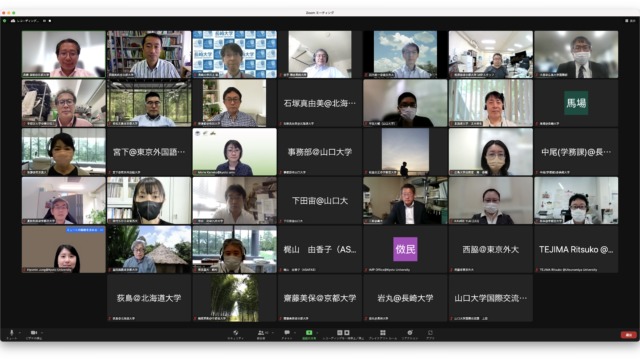640x360 pixels.
Task: Select the 山口大学国際交流… participant tile
Action: [x=491, y=298]
